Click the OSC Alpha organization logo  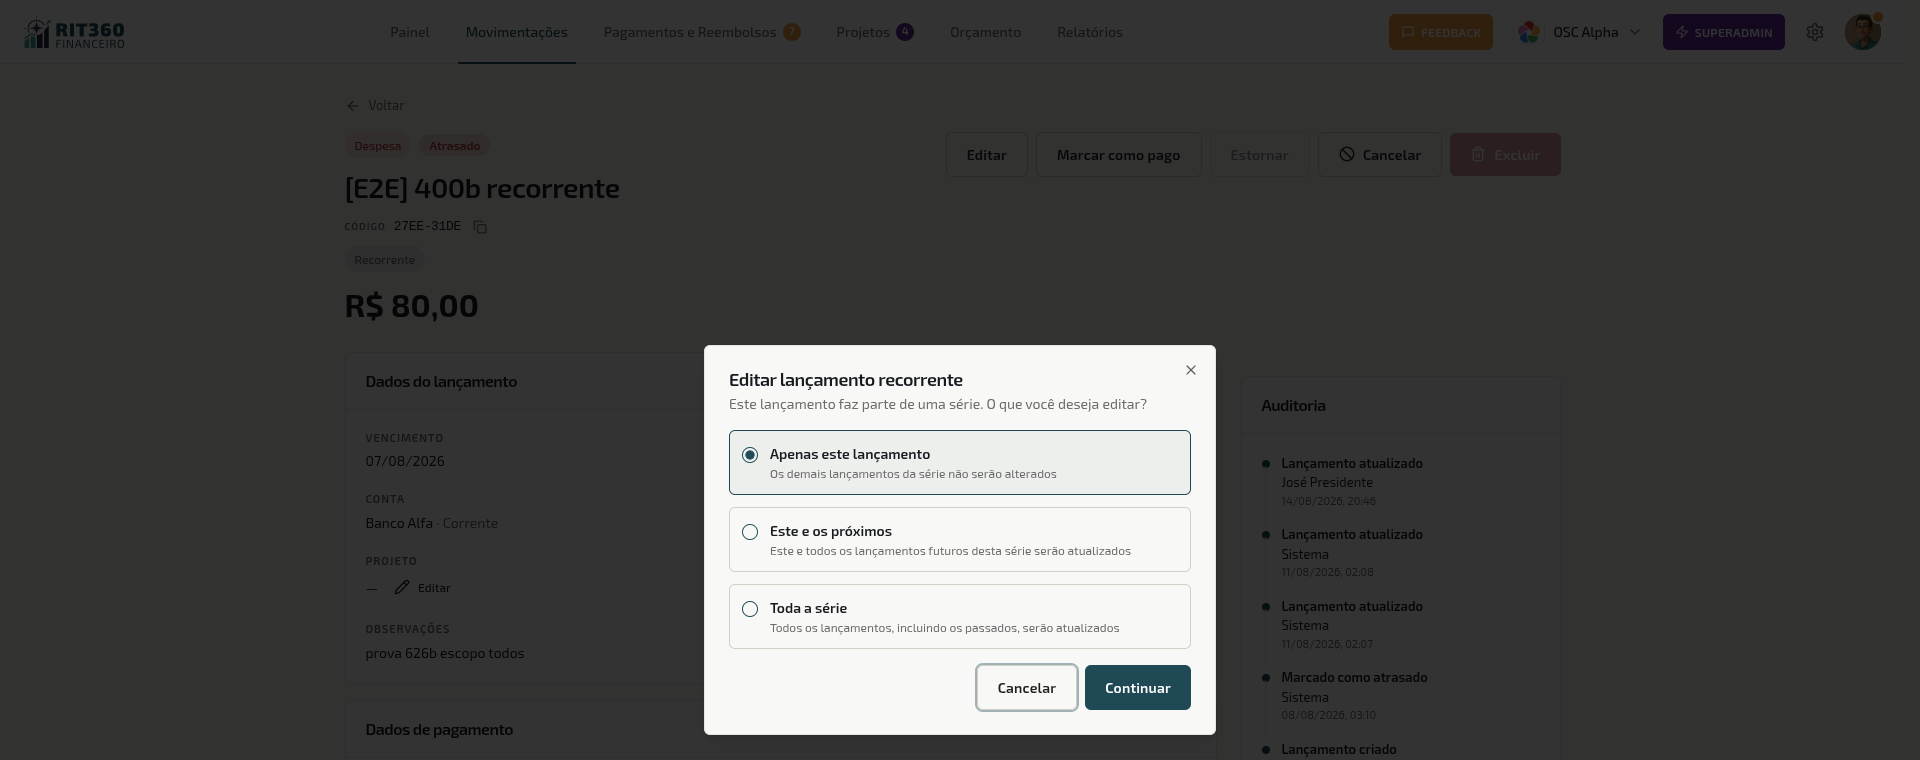(x=1529, y=32)
